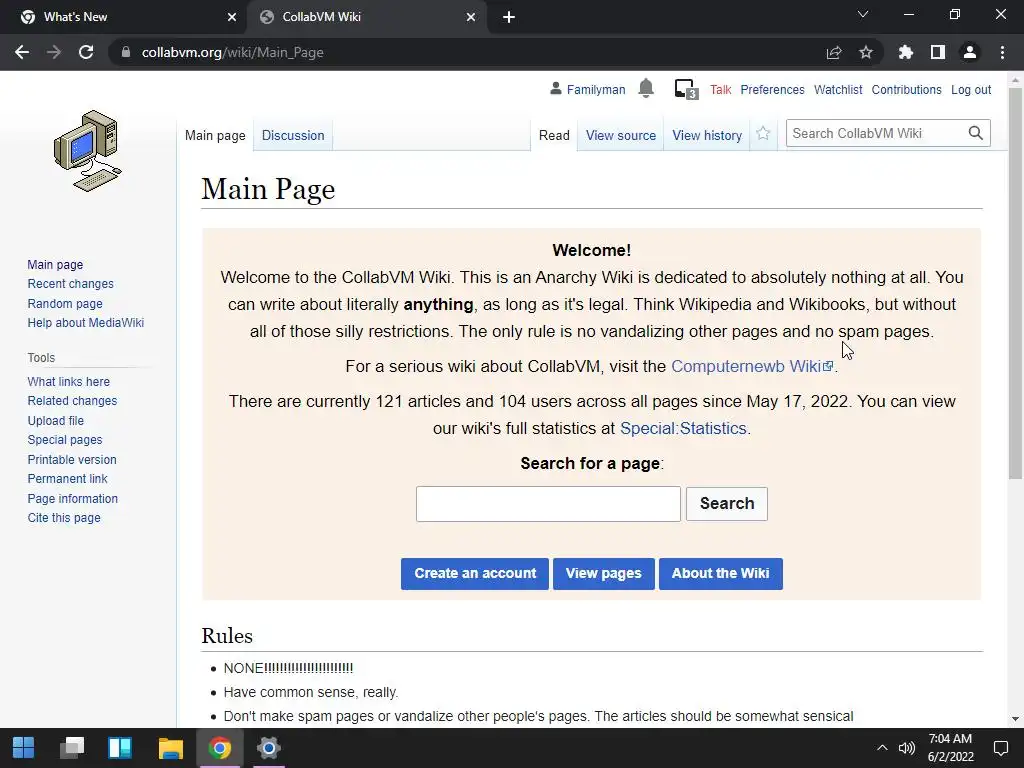
Task: Select the Read tab
Action: [x=554, y=135]
